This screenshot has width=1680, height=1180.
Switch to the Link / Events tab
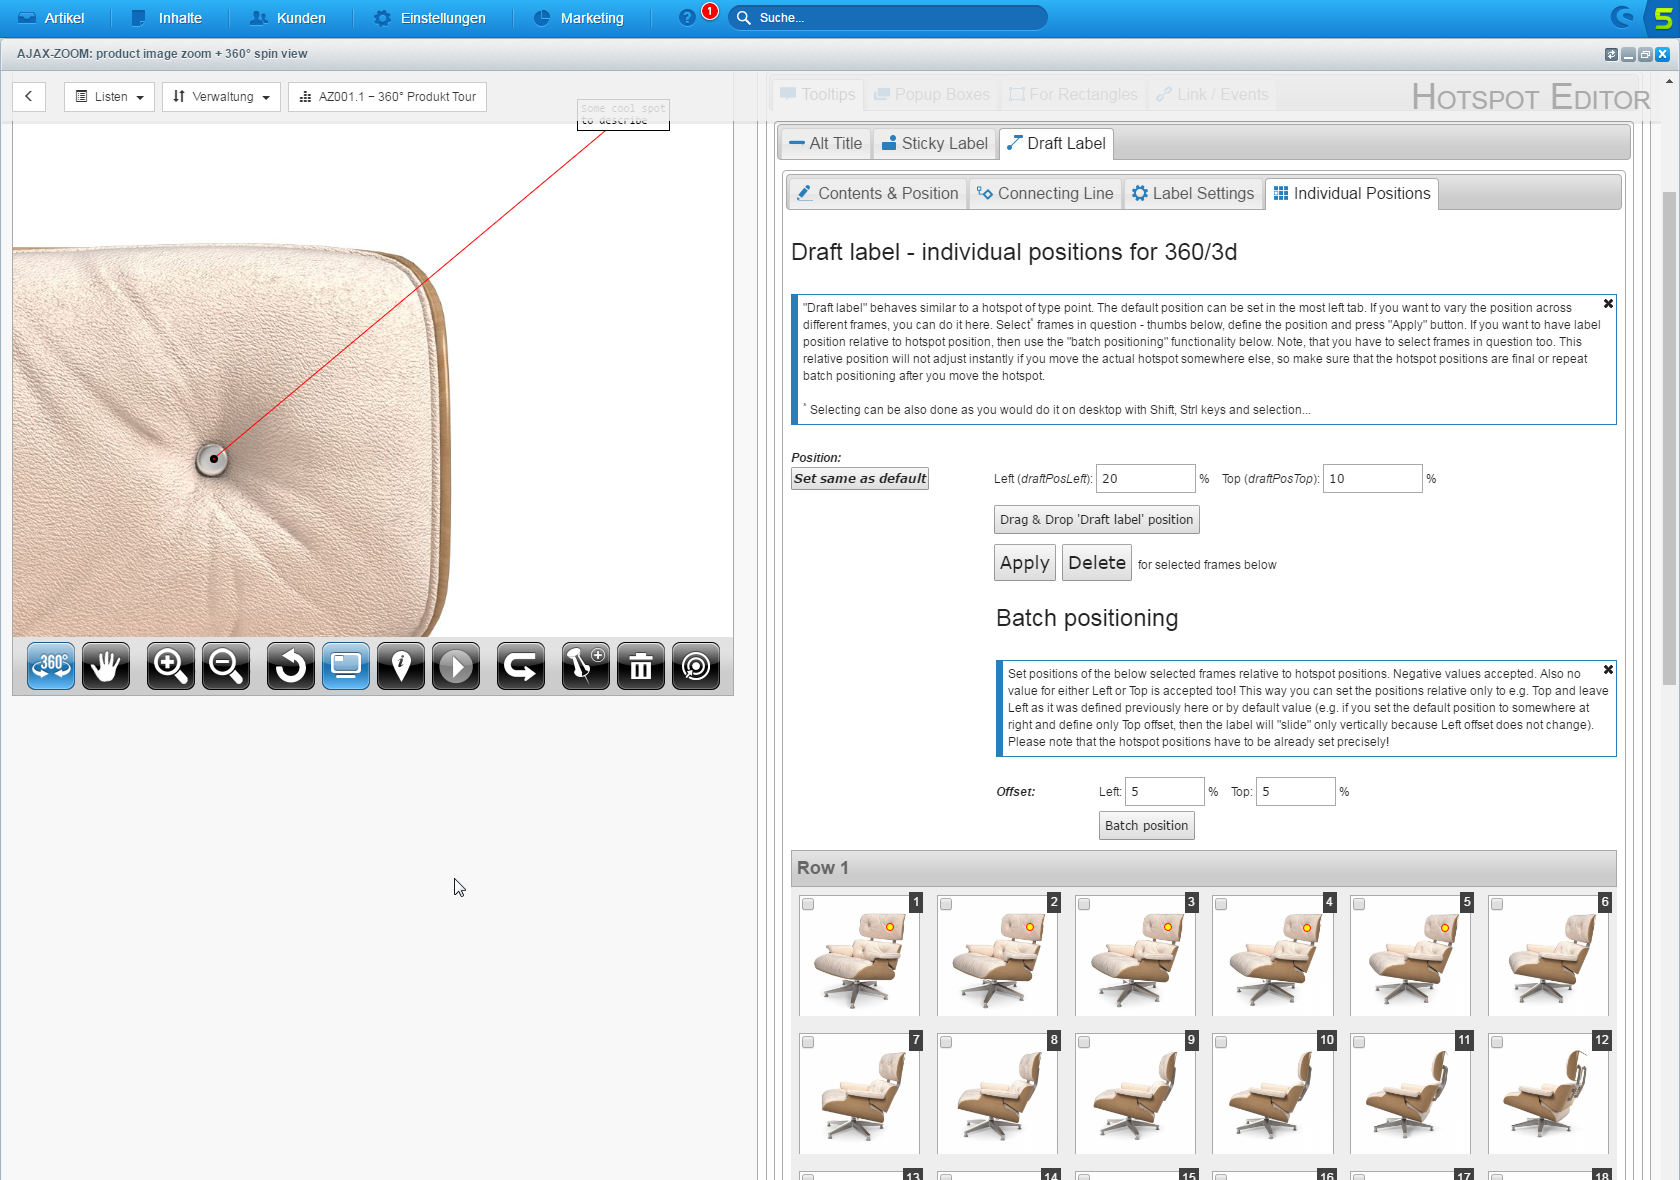point(1212,94)
